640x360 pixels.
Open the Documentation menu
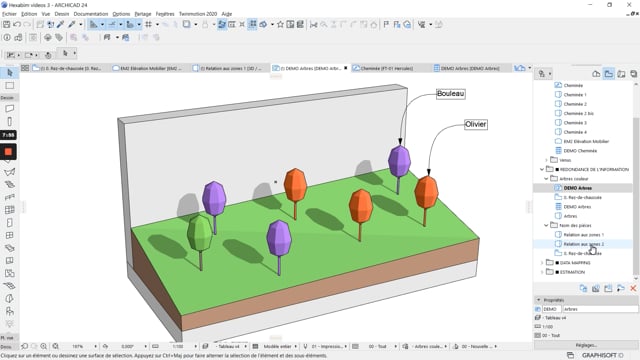[x=91, y=14]
